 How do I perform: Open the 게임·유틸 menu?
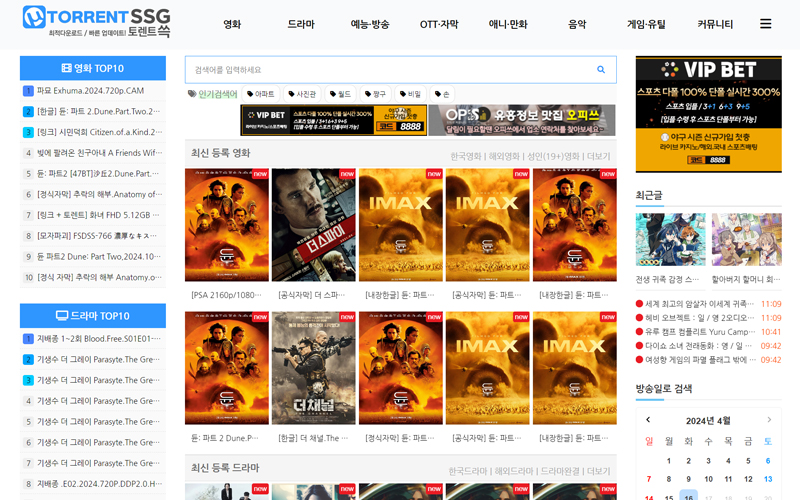[x=646, y=24]
